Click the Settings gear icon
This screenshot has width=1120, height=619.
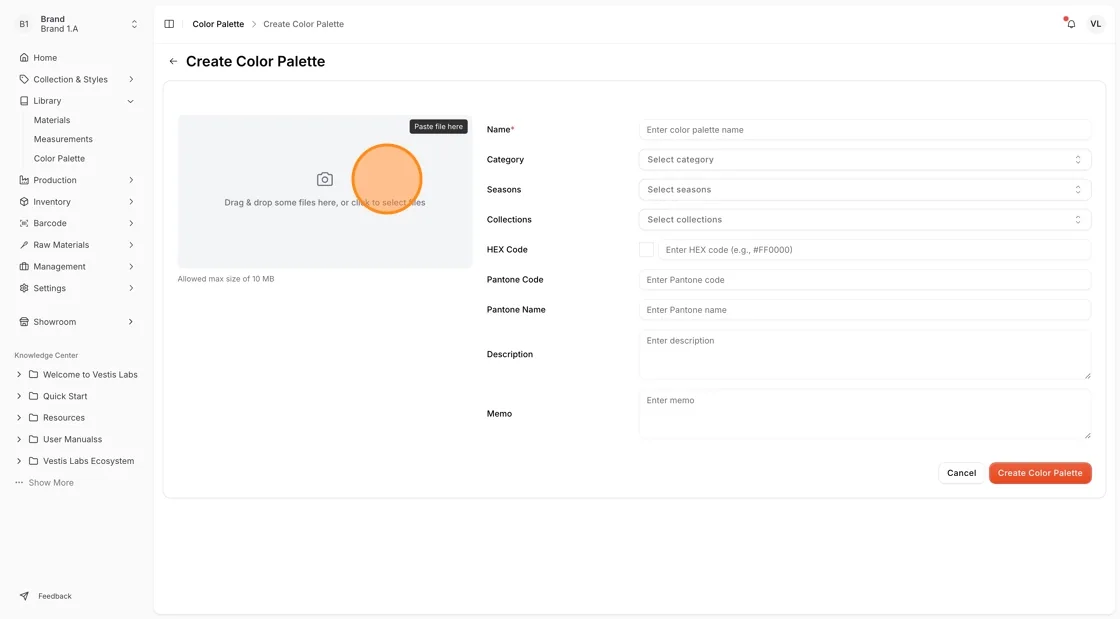pyautogui.click(x=24, y=288)
